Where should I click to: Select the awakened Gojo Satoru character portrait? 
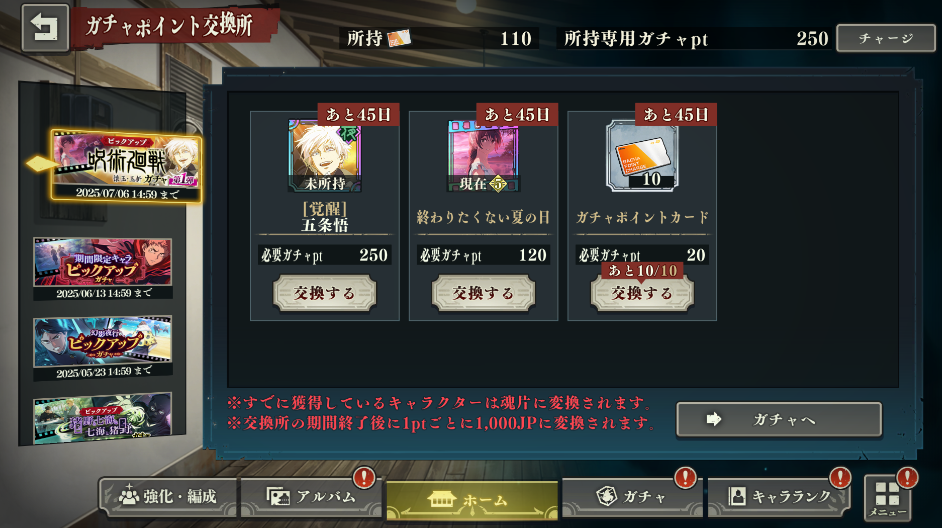(324, 155)
